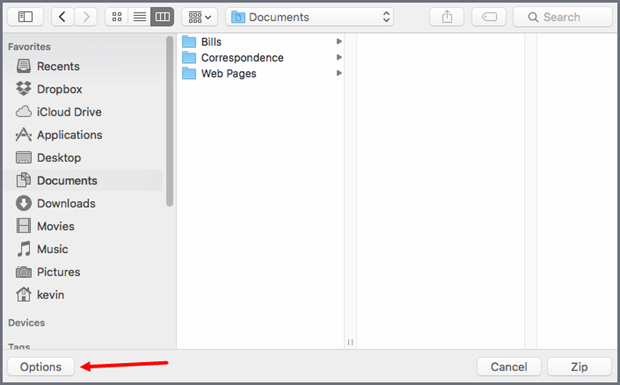Switch to column view
The image size is (620, 385).
162,17
